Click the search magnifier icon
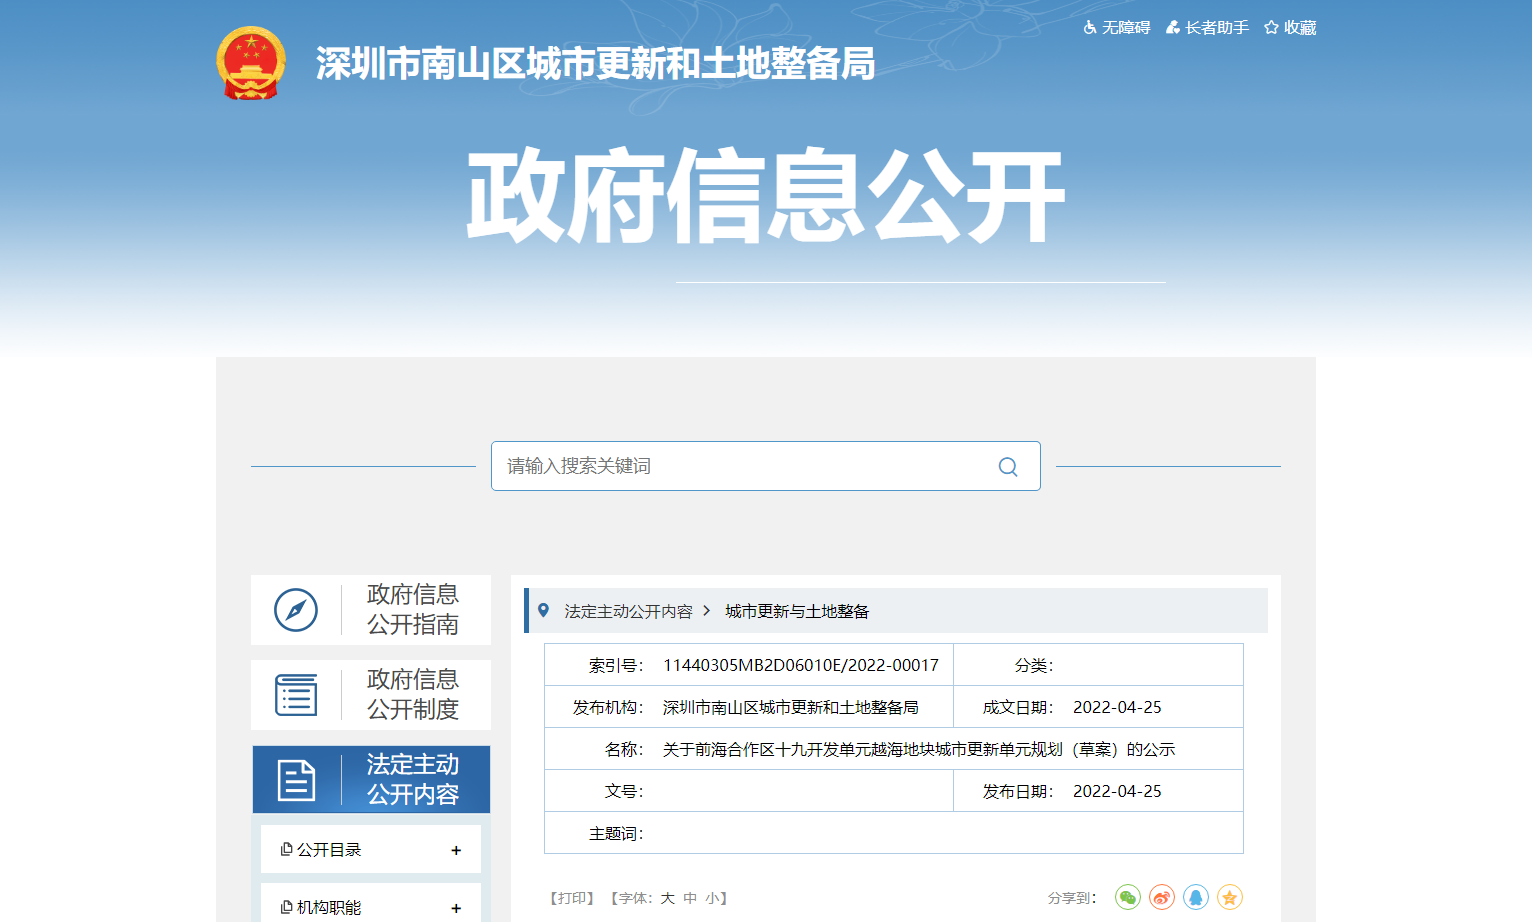The width and height of the screenshot is (1532, 922). [1008, 467]
